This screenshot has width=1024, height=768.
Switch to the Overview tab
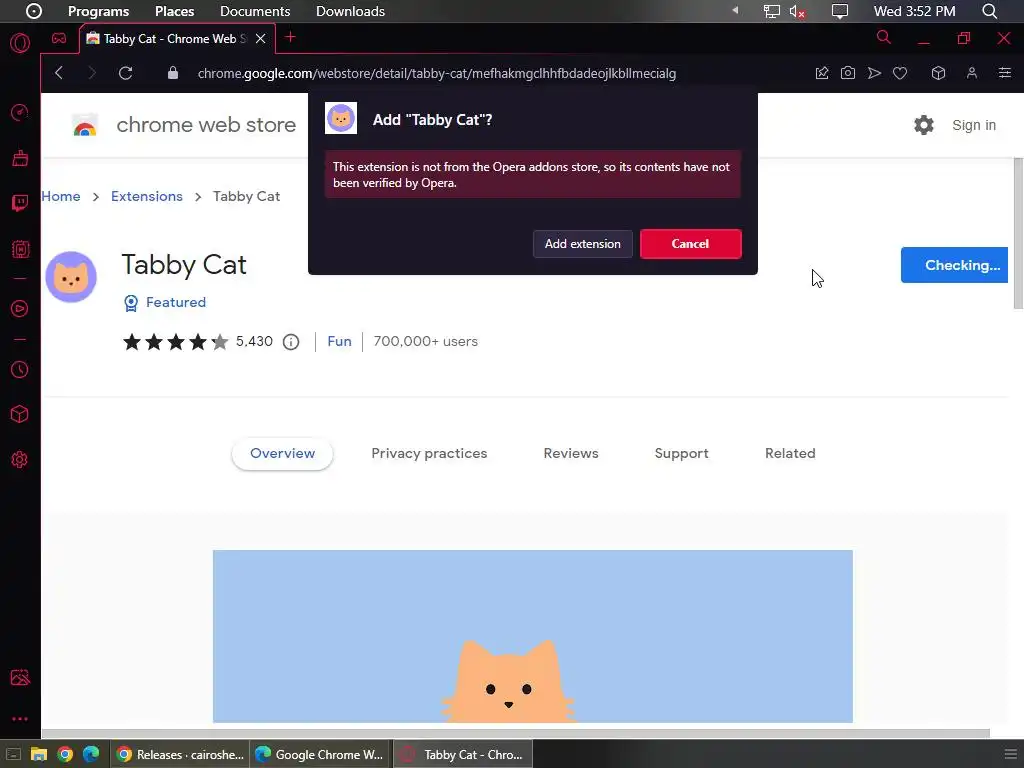[x=282, y=453]
